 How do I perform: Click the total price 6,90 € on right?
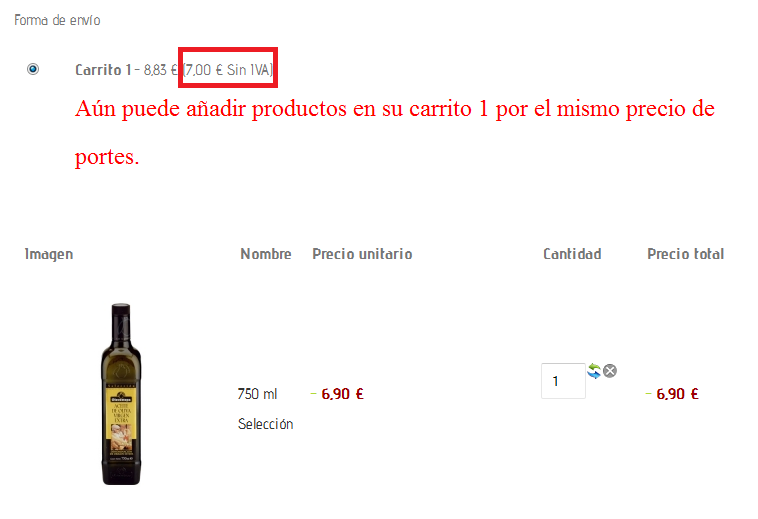[677, 394]
